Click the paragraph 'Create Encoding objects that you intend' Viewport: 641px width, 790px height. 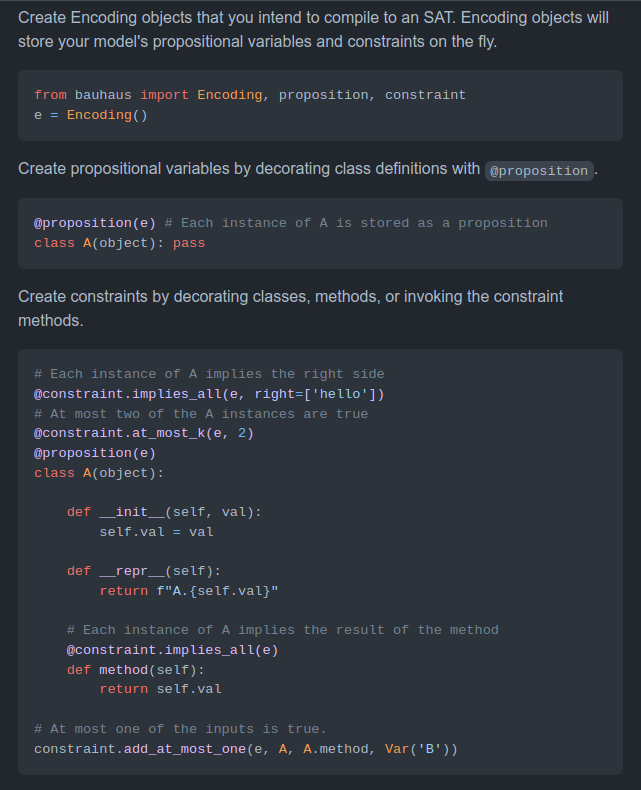click(x=313, y=29)
